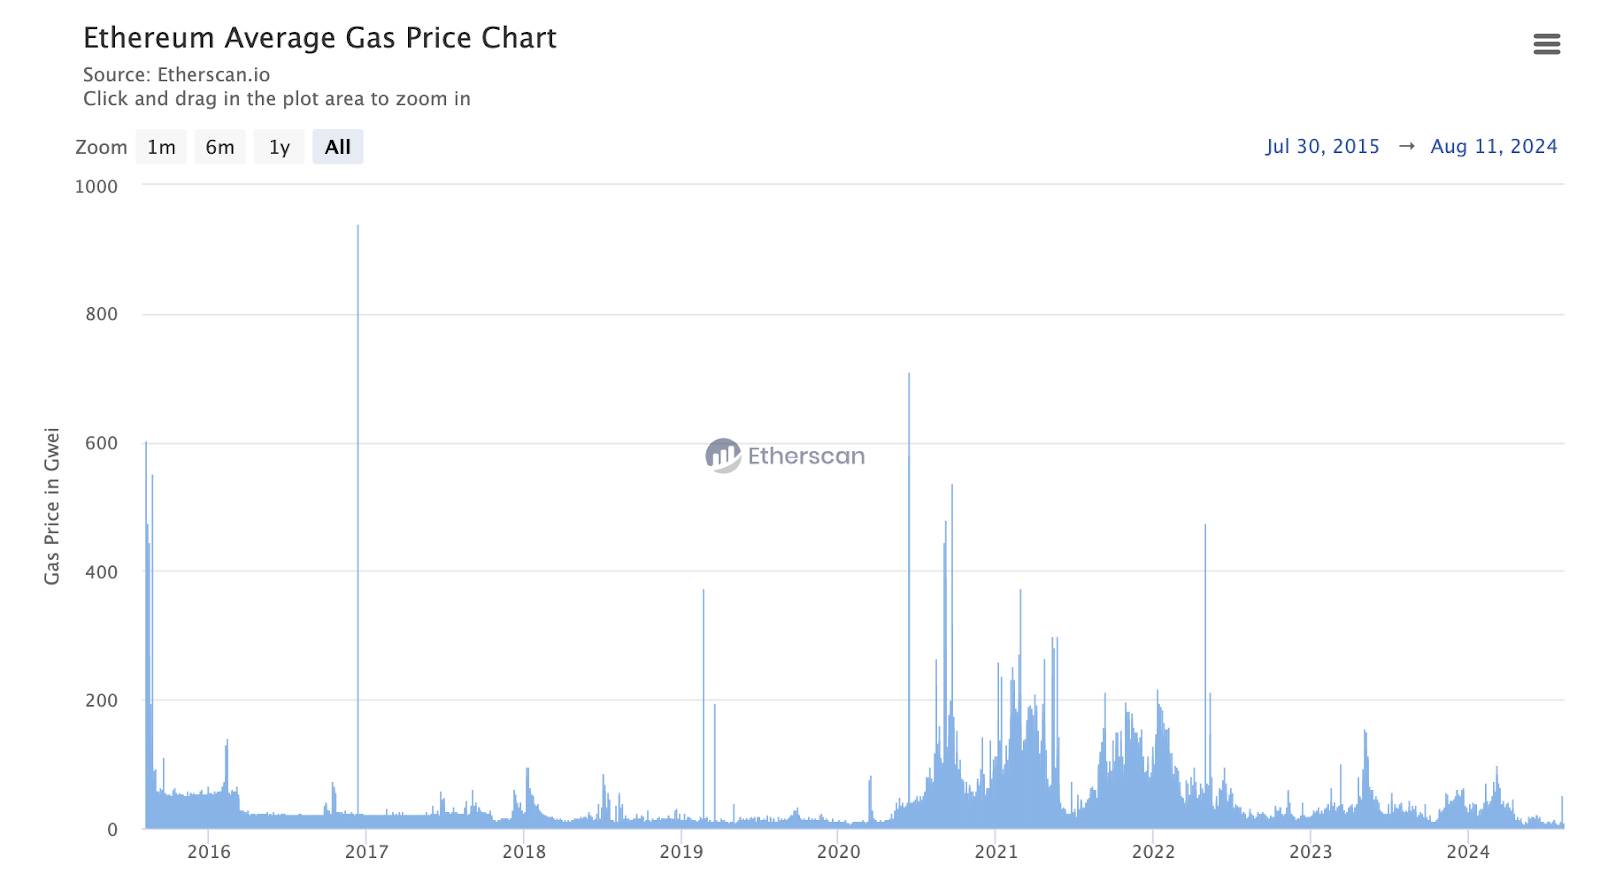The width and height of the screenshot is (1600, 881).
Task: Switch zoom to 1y
Action: click(279, 147)
